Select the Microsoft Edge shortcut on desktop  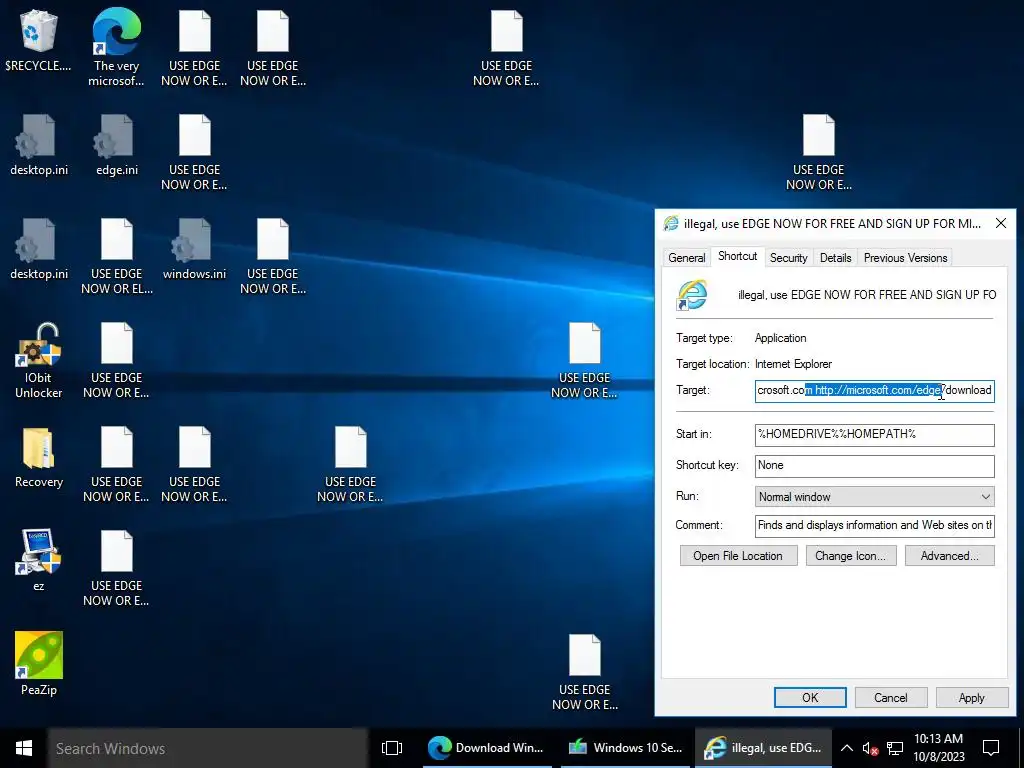point(116,47)
